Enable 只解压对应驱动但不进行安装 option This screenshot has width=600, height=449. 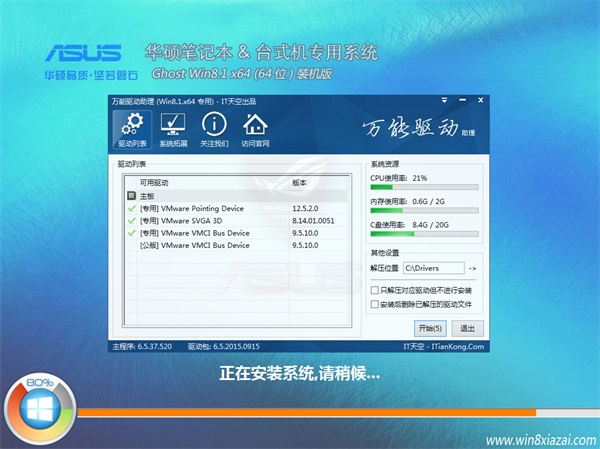pyautogui.click(x=374, y=289)
